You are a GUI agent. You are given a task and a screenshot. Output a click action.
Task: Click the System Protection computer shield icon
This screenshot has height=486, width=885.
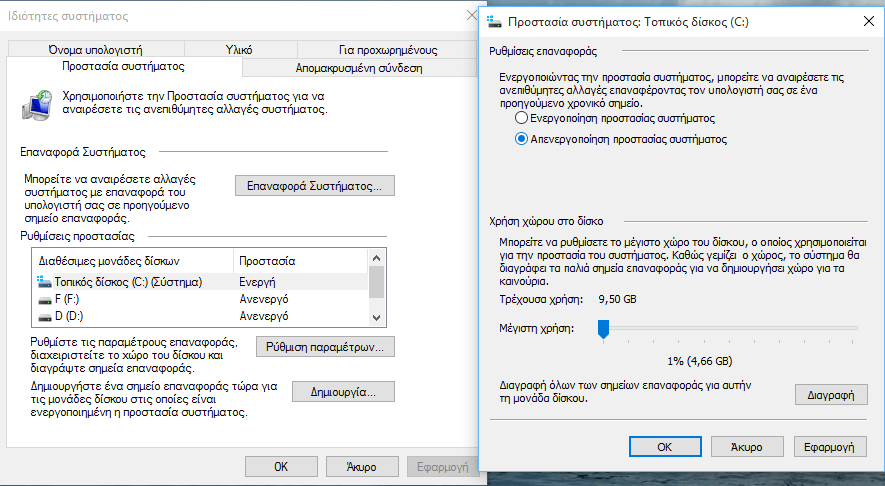click(x=37, y=102)
